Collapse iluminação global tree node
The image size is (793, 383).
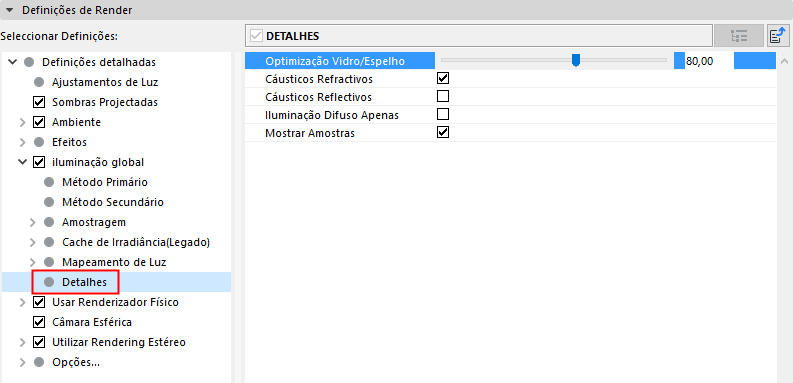(22, 162)
